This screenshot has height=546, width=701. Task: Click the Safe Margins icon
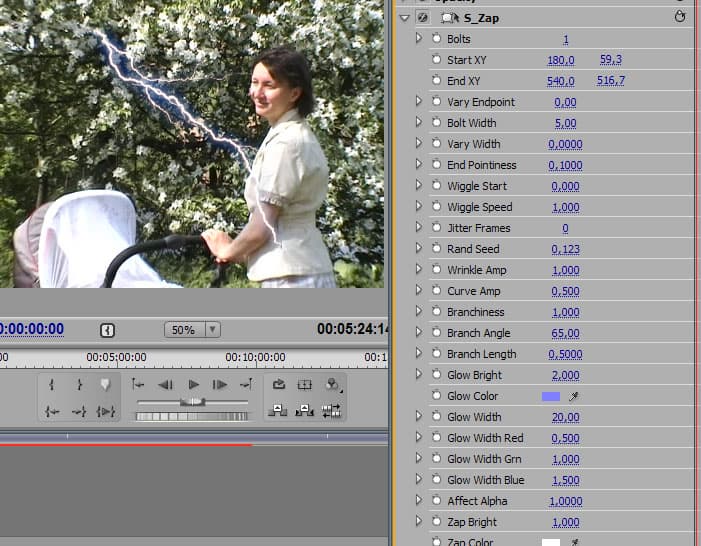(305, 385)
